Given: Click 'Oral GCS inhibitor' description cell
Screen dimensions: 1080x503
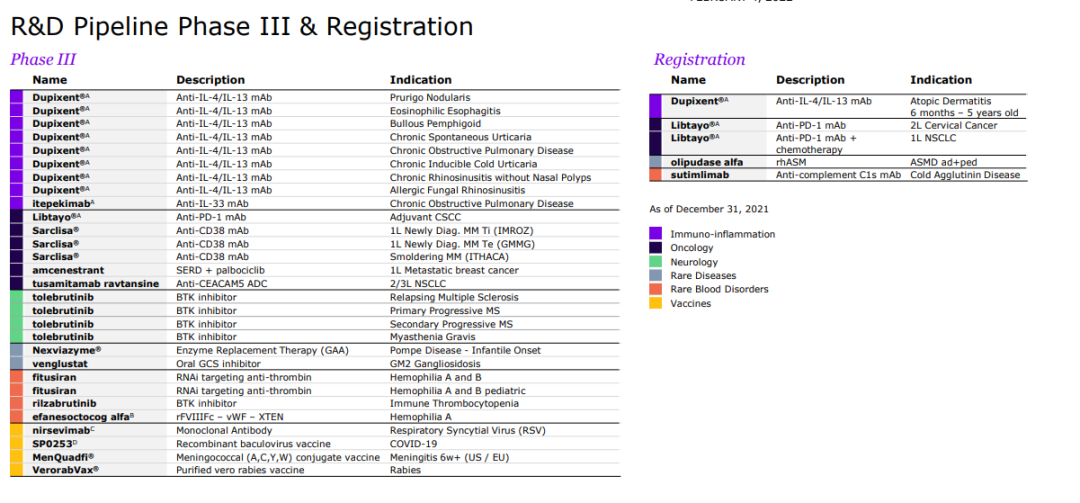Looking at the screenshot, I should (x=218, y=364).
